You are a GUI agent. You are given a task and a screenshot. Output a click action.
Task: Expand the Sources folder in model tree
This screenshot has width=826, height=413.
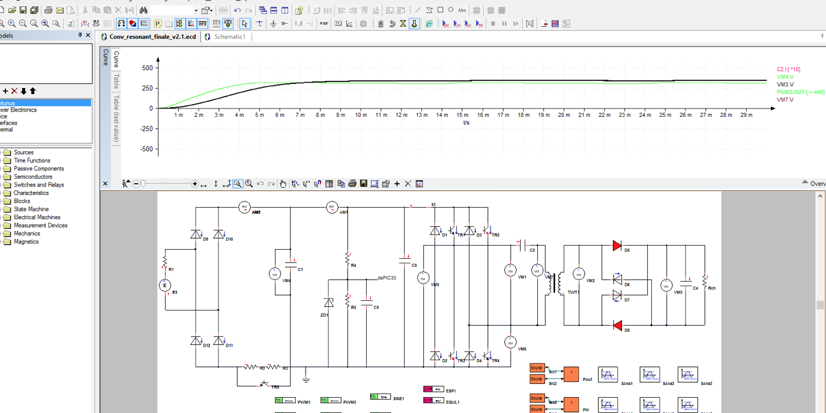[x=24, y=153]
